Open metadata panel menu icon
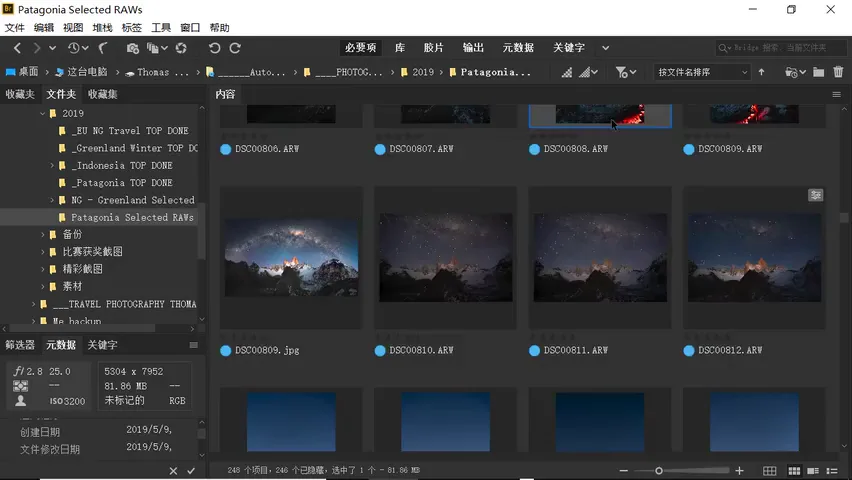 point(193,345)
